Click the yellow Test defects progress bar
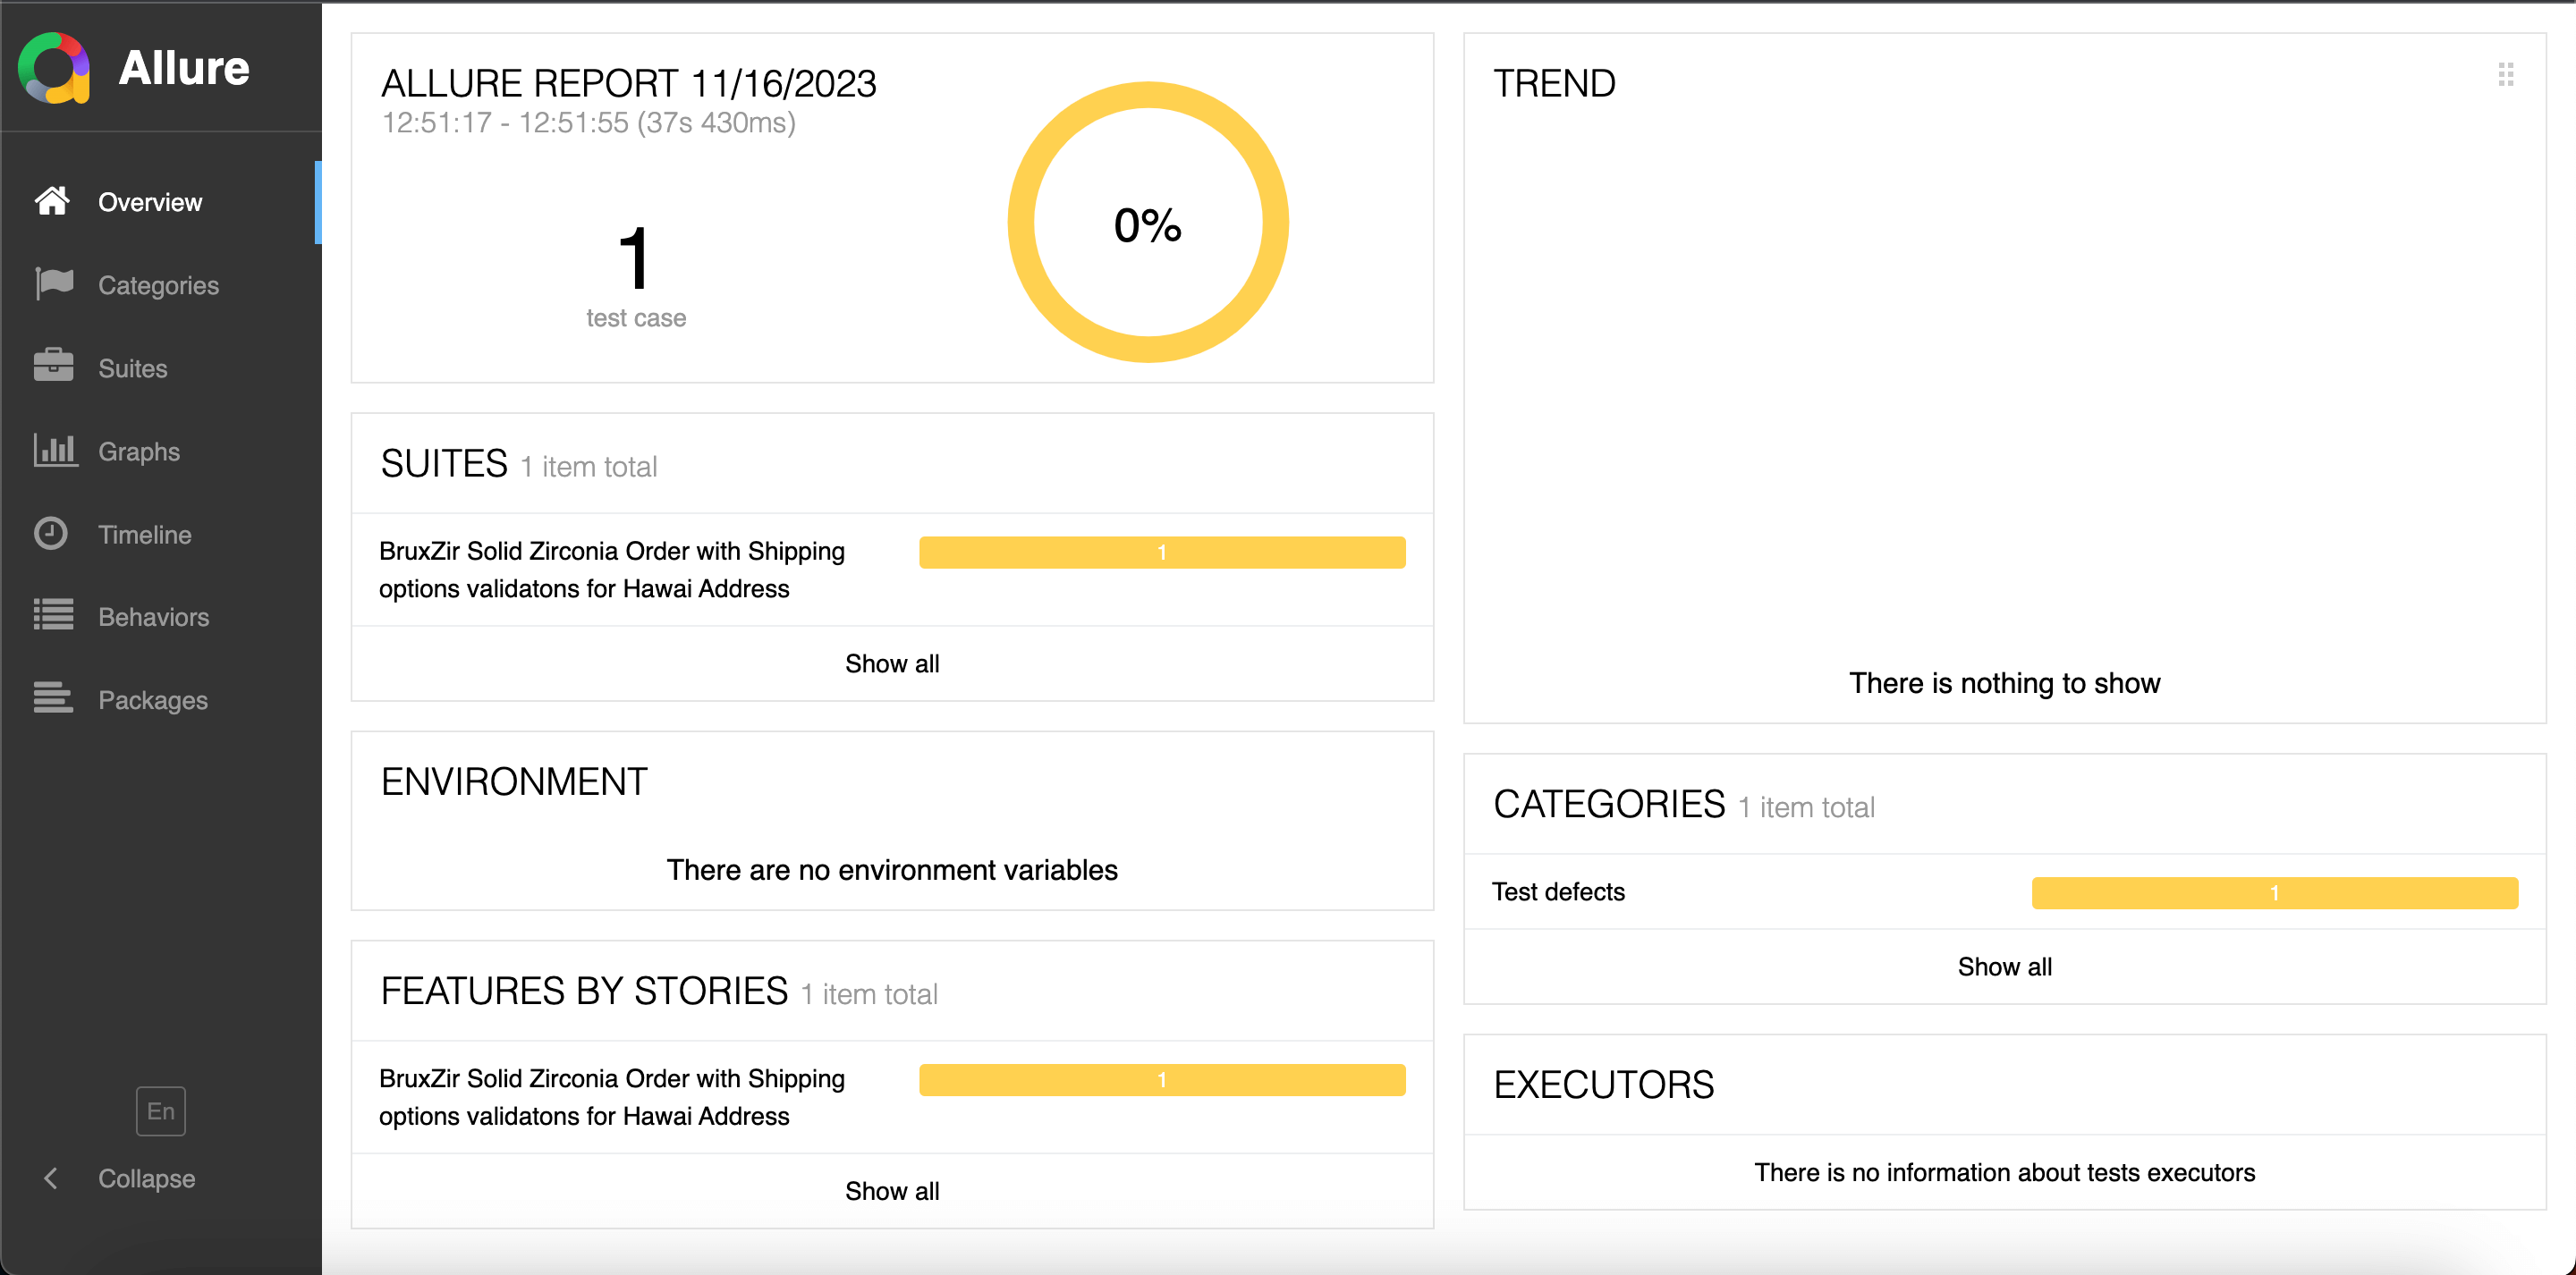 coord(2274,893)
